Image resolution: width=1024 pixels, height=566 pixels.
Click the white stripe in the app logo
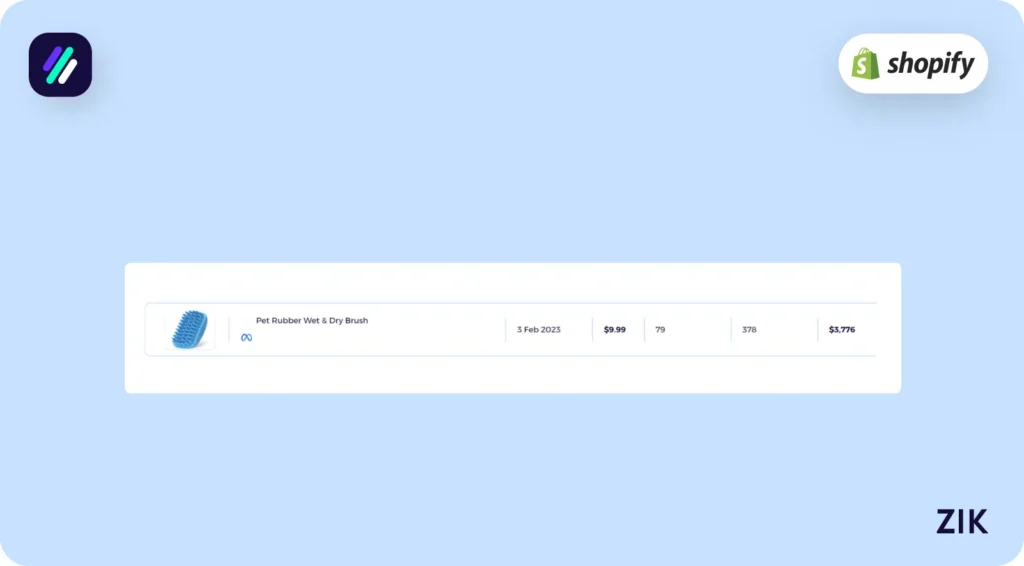[68, 71]
